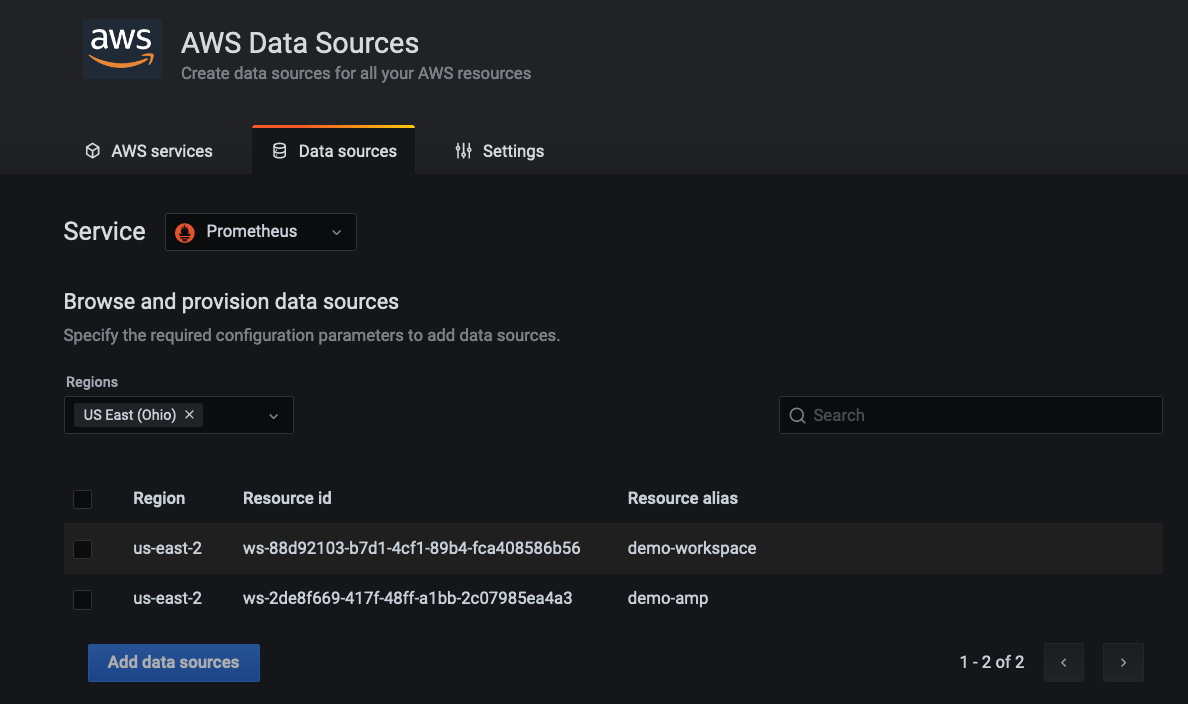This screenshot has height=704, width=1188.
Task: Click us-east-2 in the demo-workspace row
Action: pyautogui.click(x=167, y=548)
